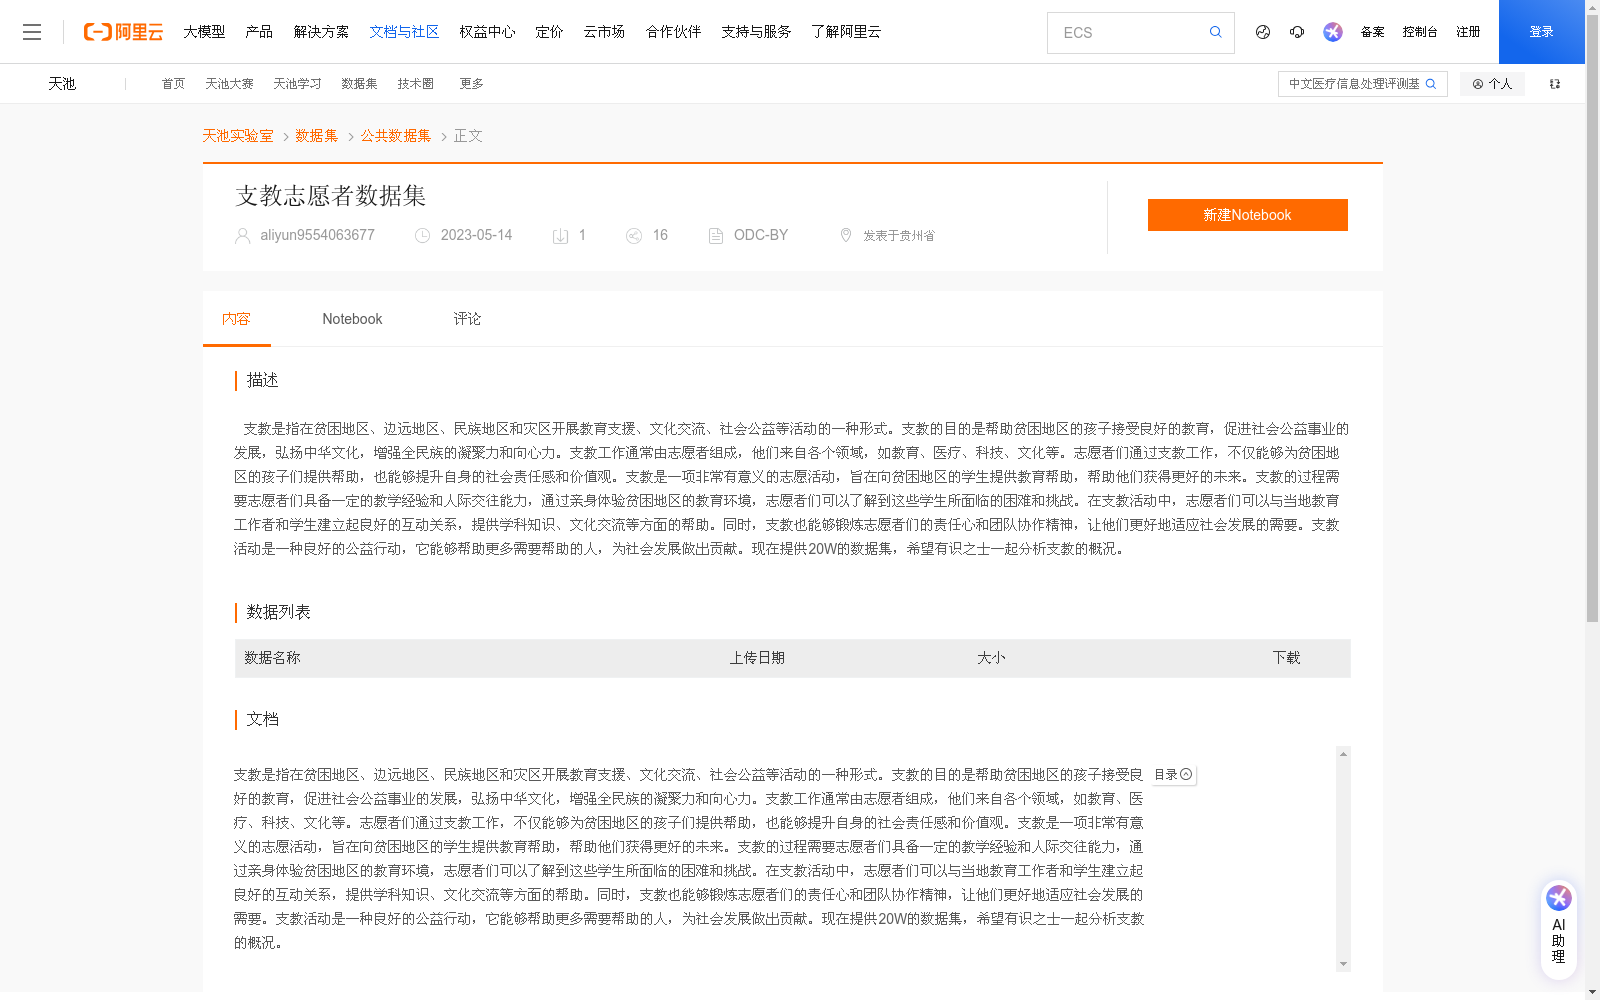
Task: Open the hamburger menu icon
Action: [32, 32]
